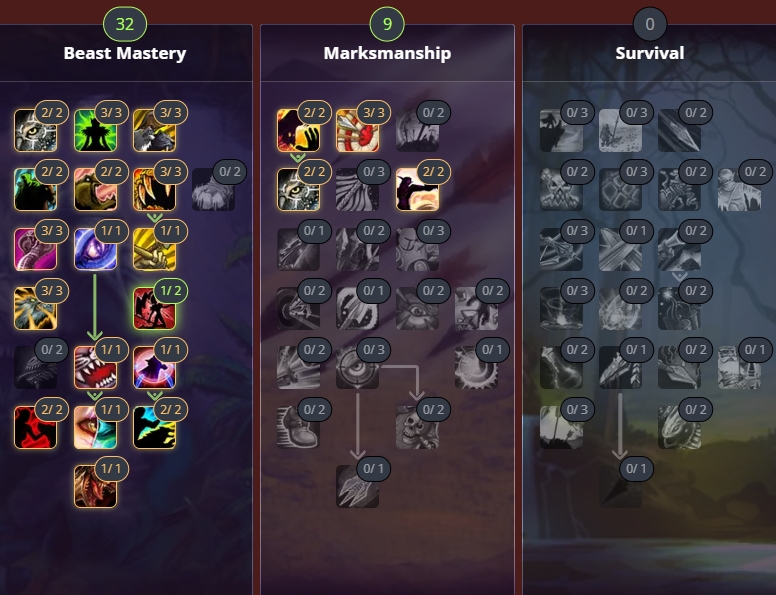The height and width of the screenshot is (595, 776).
Task: Click the crossed swords 0/1 talent in Survival
Action: click(620, 249)
